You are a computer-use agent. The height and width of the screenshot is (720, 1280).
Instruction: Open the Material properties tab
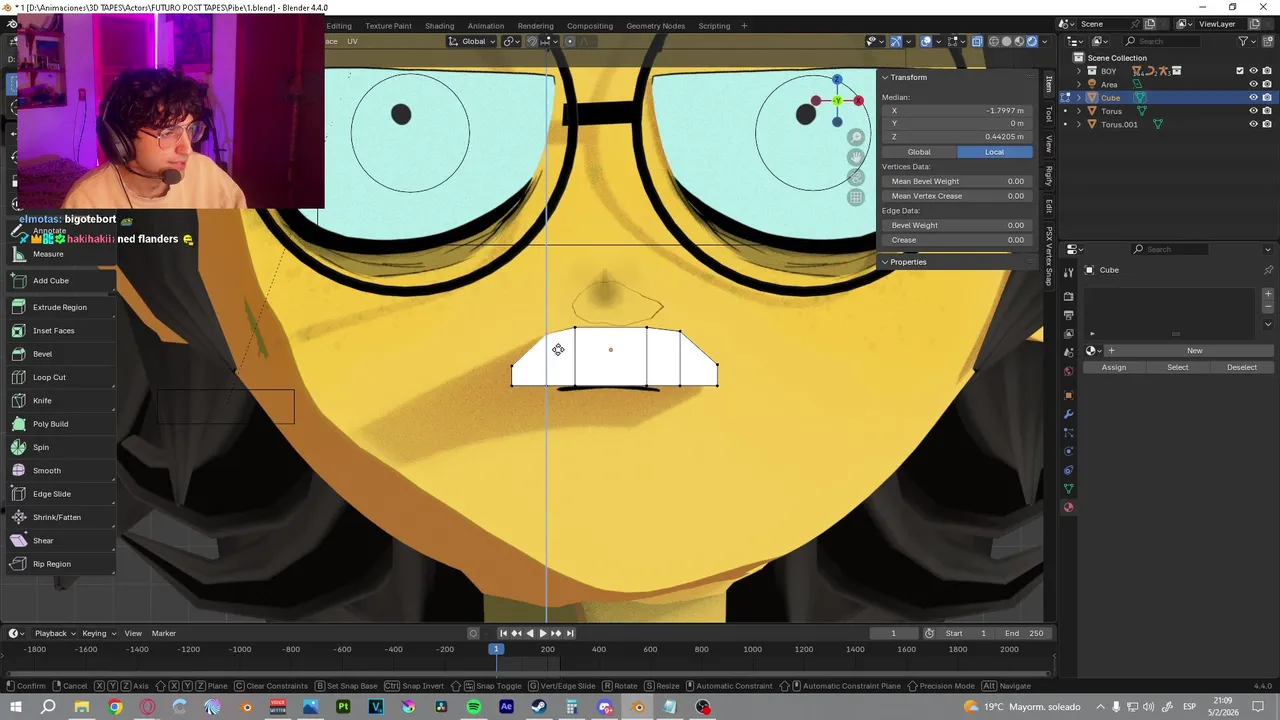(1068, 507)
